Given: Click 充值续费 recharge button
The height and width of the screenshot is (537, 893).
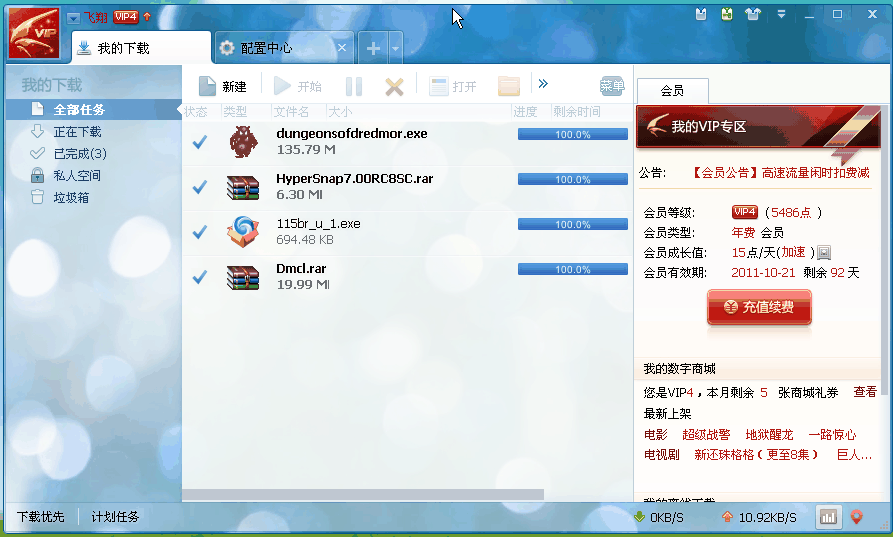Looking at the screenshot, I should tap(759, 308).
